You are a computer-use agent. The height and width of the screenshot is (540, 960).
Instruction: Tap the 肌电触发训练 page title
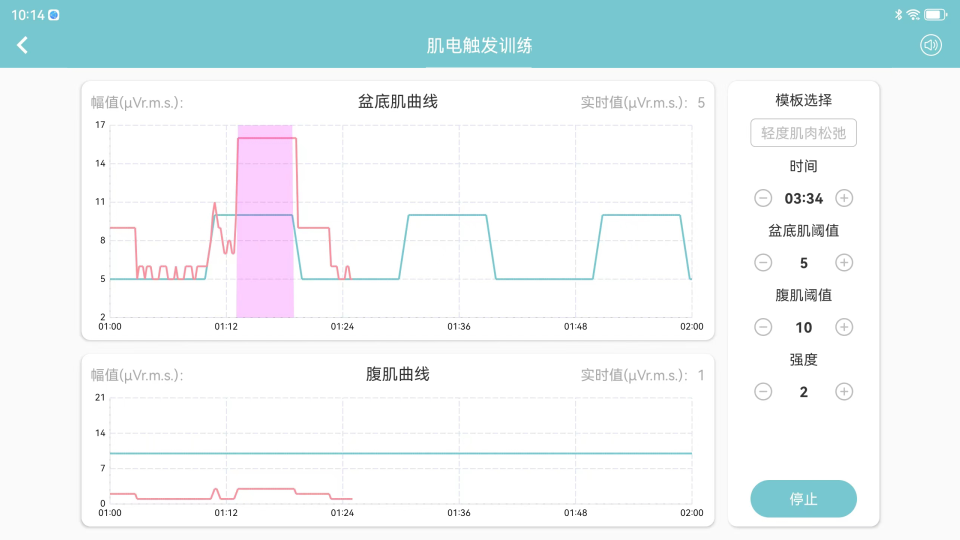pos(479,46)
